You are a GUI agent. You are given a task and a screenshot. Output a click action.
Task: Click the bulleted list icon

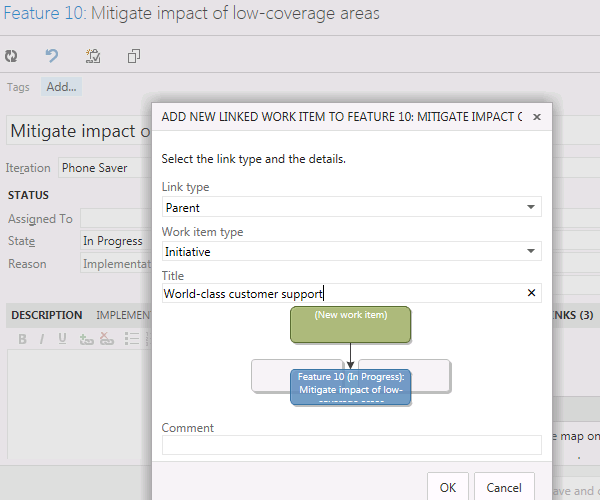pos(132,339)
